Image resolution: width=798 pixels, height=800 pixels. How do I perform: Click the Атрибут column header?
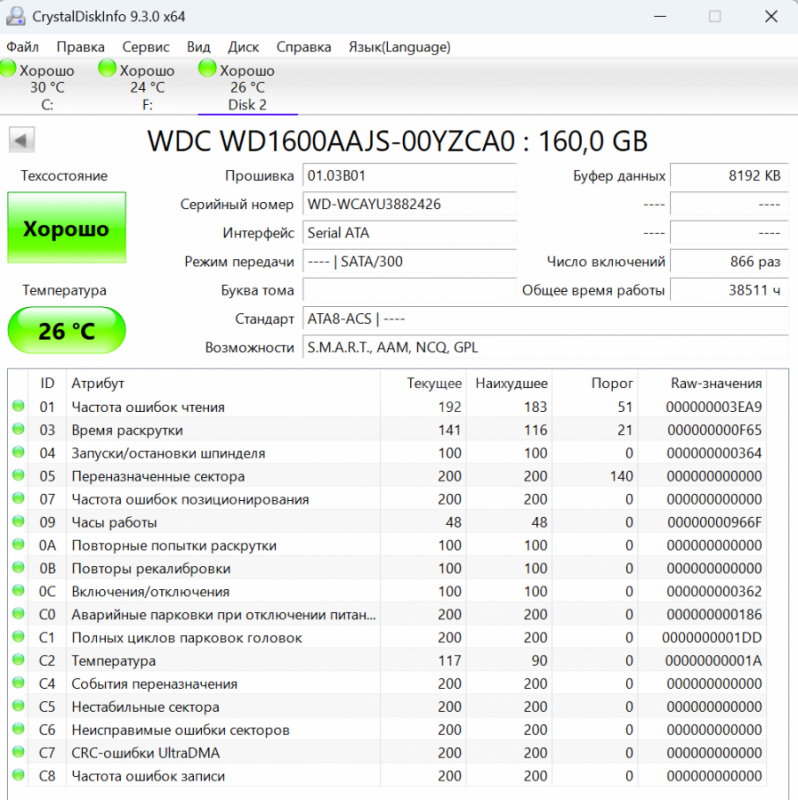[x=223, y=383]
